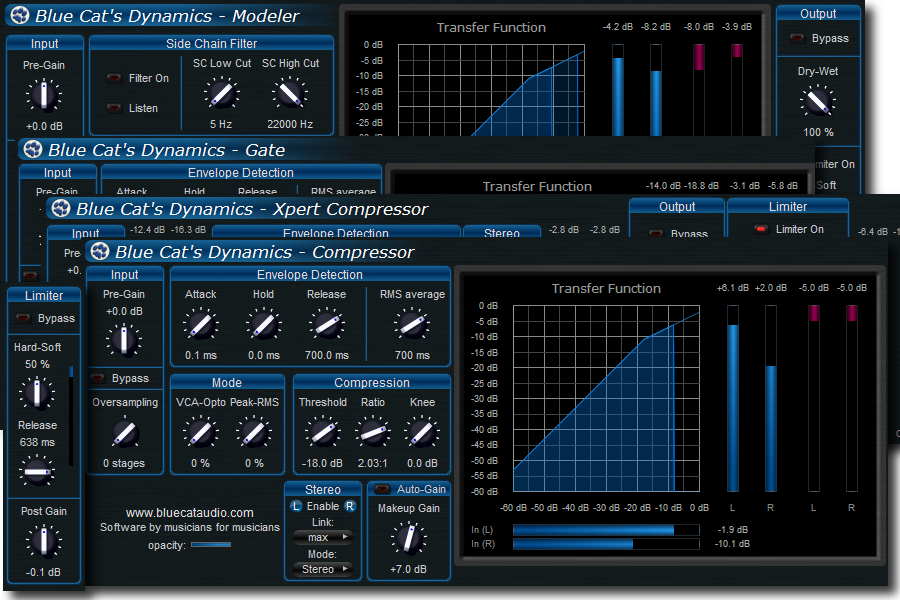
Task: Click the SC Low Cut knob
Action: tap(220, 95)
